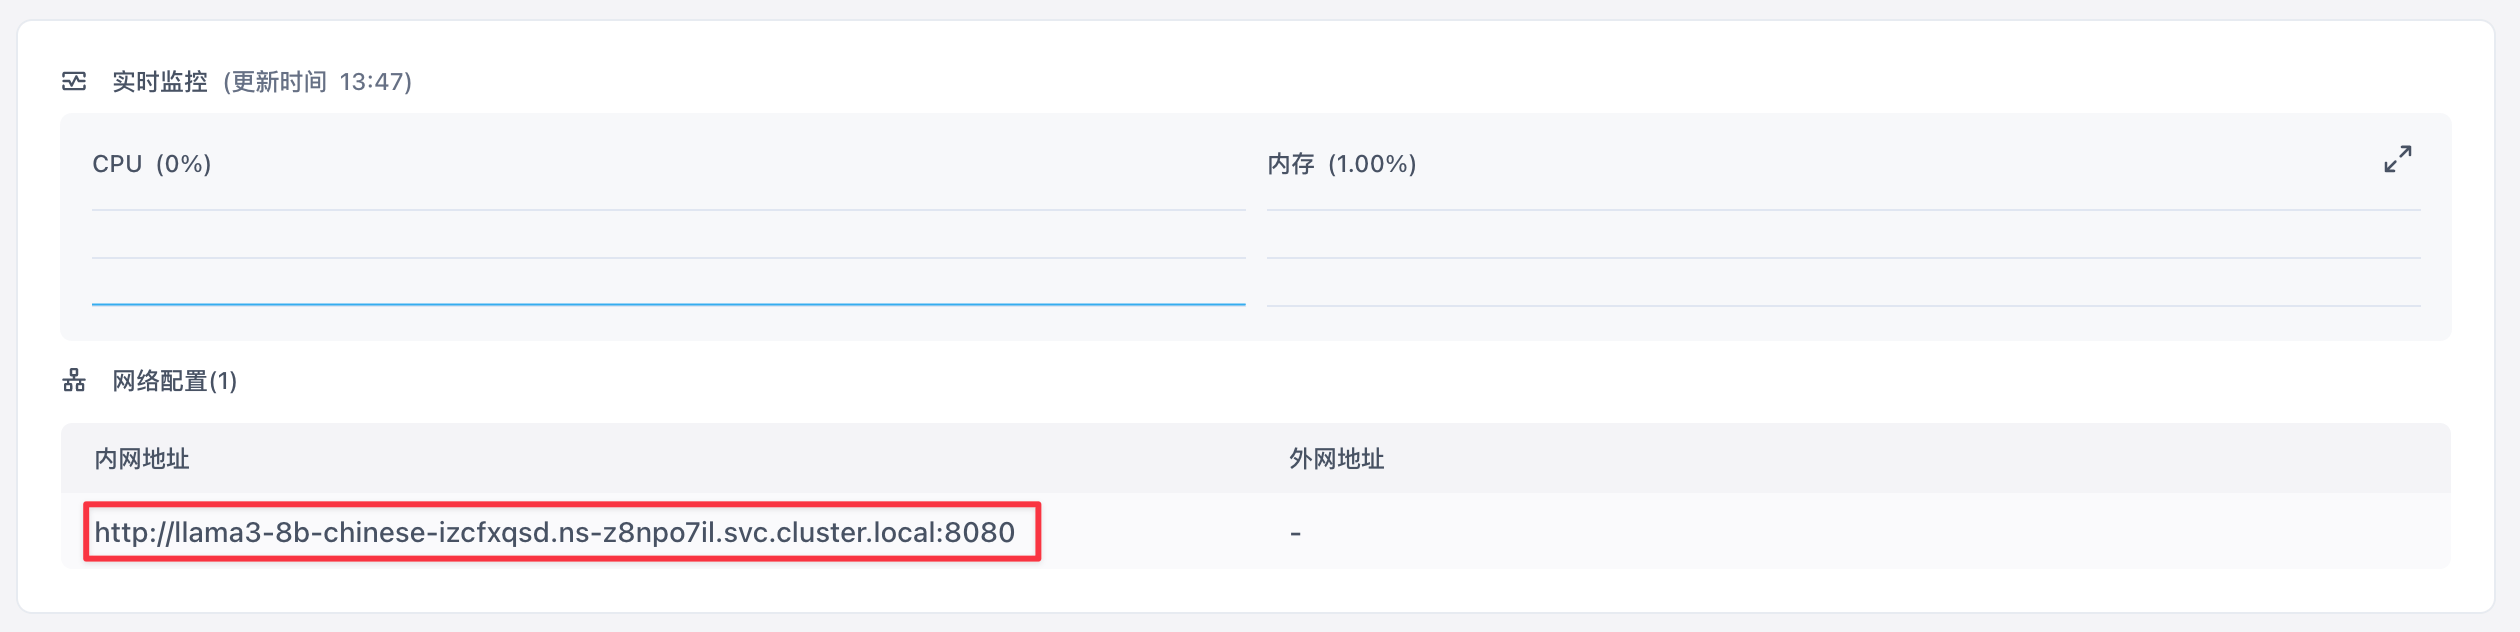Click the top gridline of CPU chart
2520x632 pixels.
click(668, 210)
